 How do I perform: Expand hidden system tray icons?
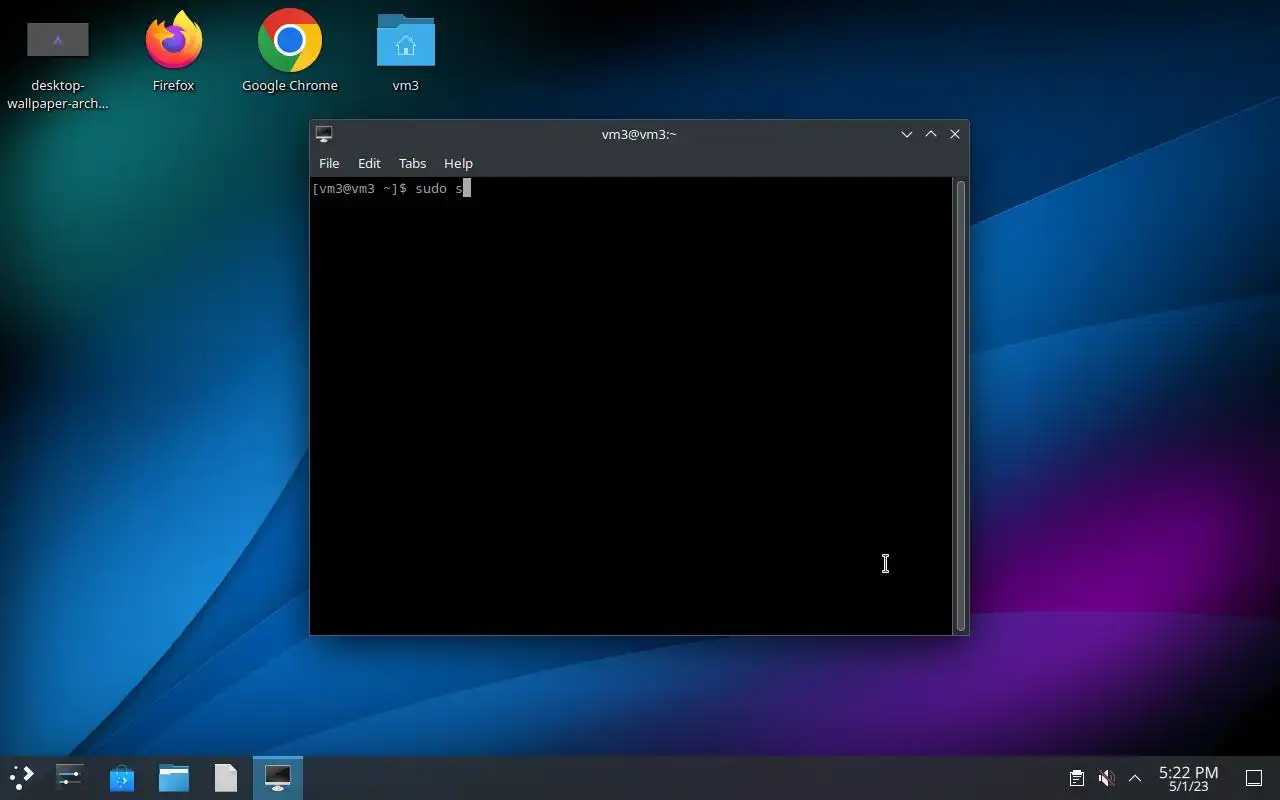tap(1135, 778)
